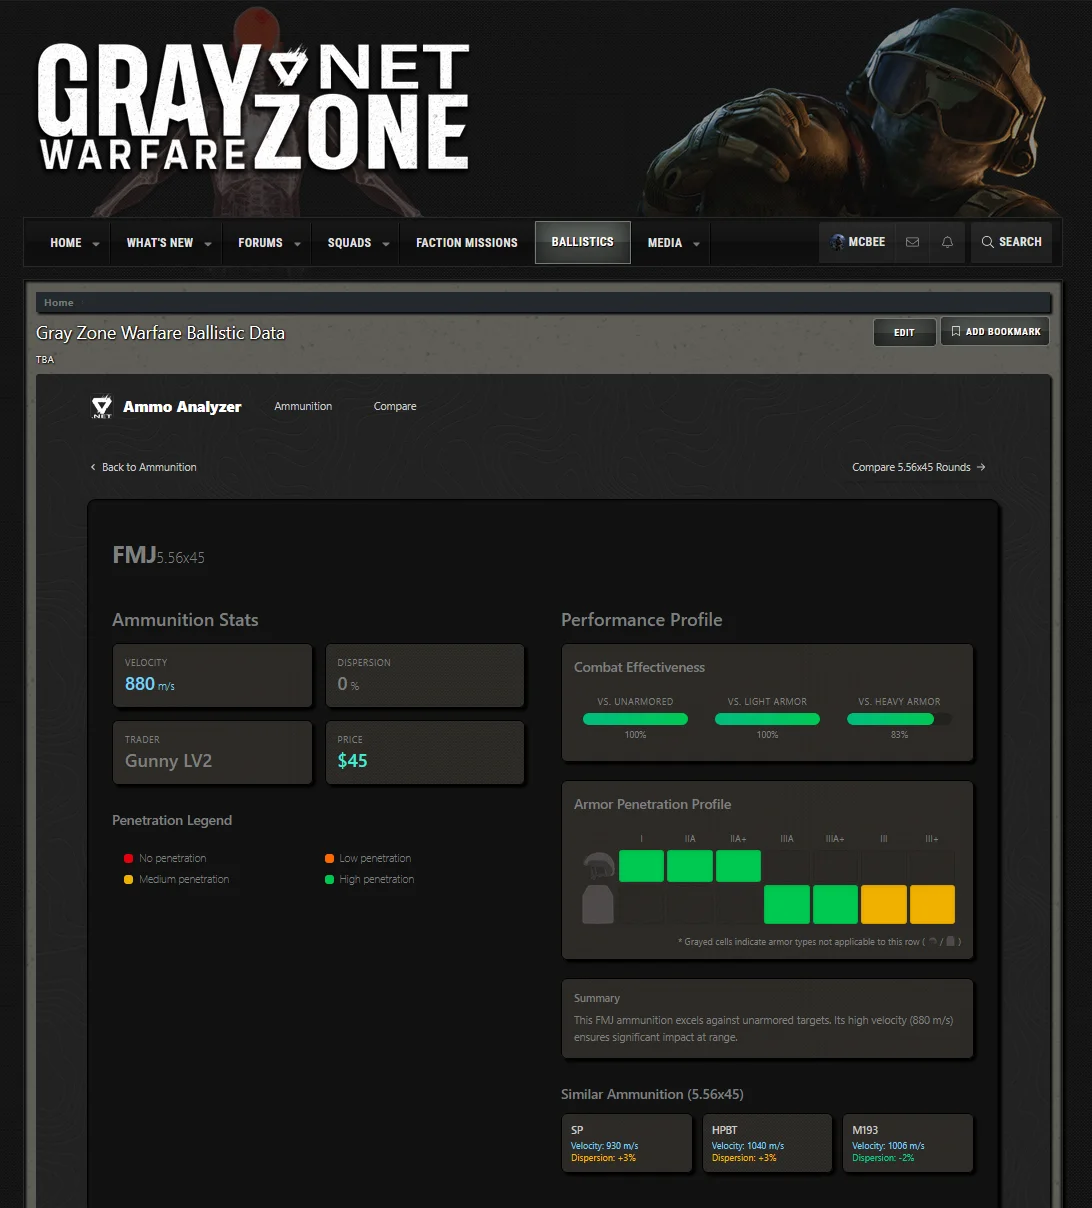Click the orange Low penetration legend dot
This screenshot has width=1092, height=1208.
point(329,858)
